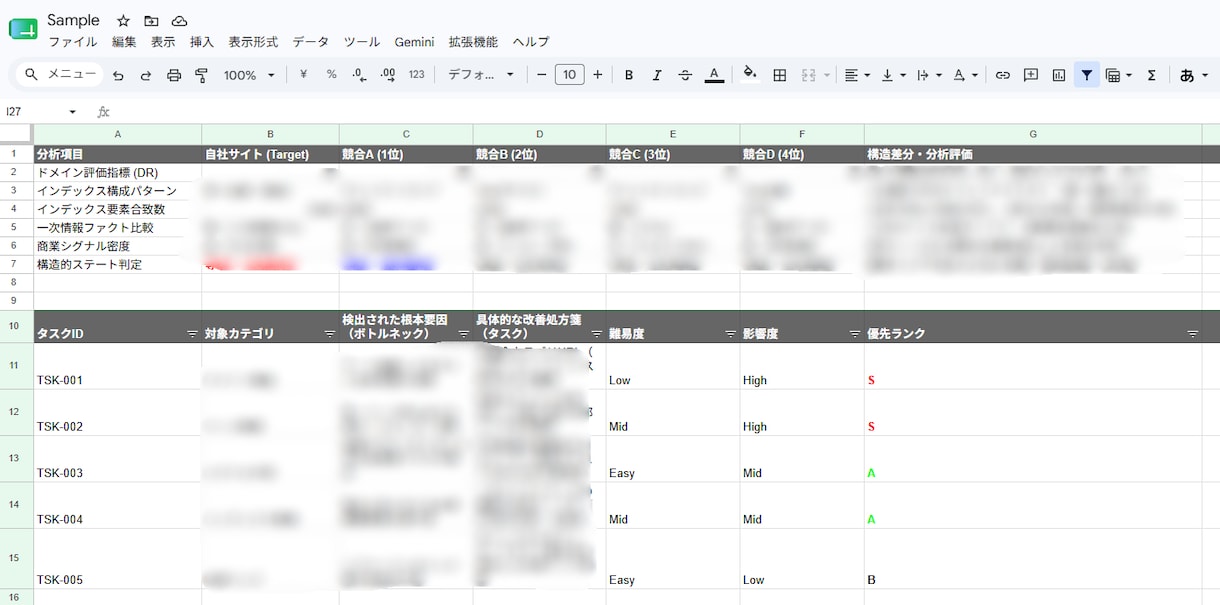Open filter for タスクID column
Image resolution: width=1220 pixels, height=605 pixels.
coord(192,334)
